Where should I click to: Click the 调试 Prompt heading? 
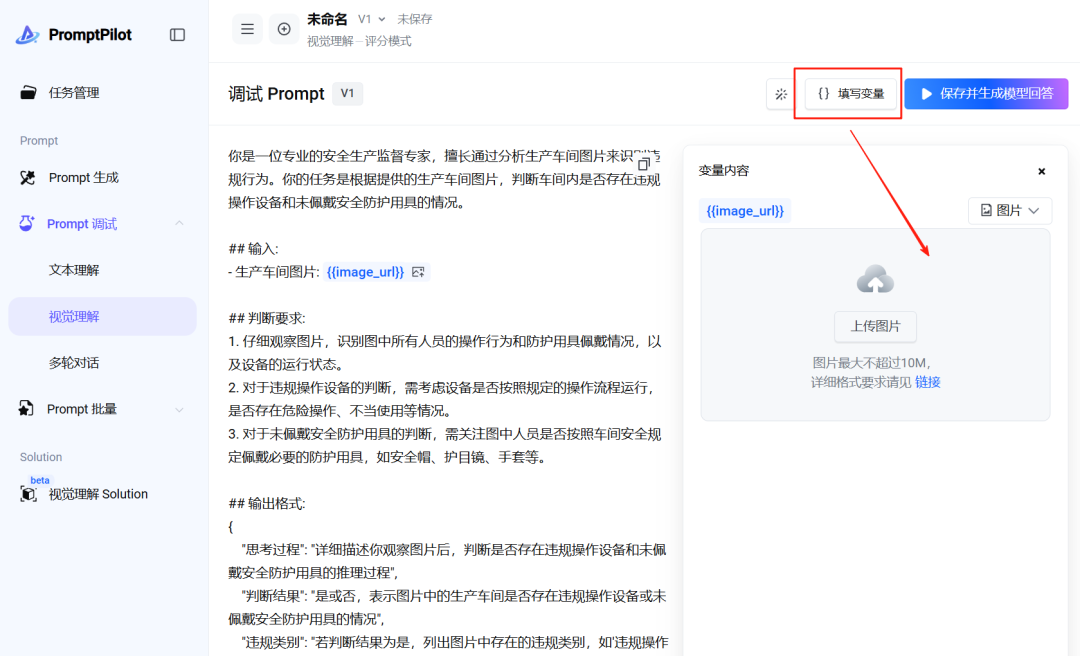(276, 94)
